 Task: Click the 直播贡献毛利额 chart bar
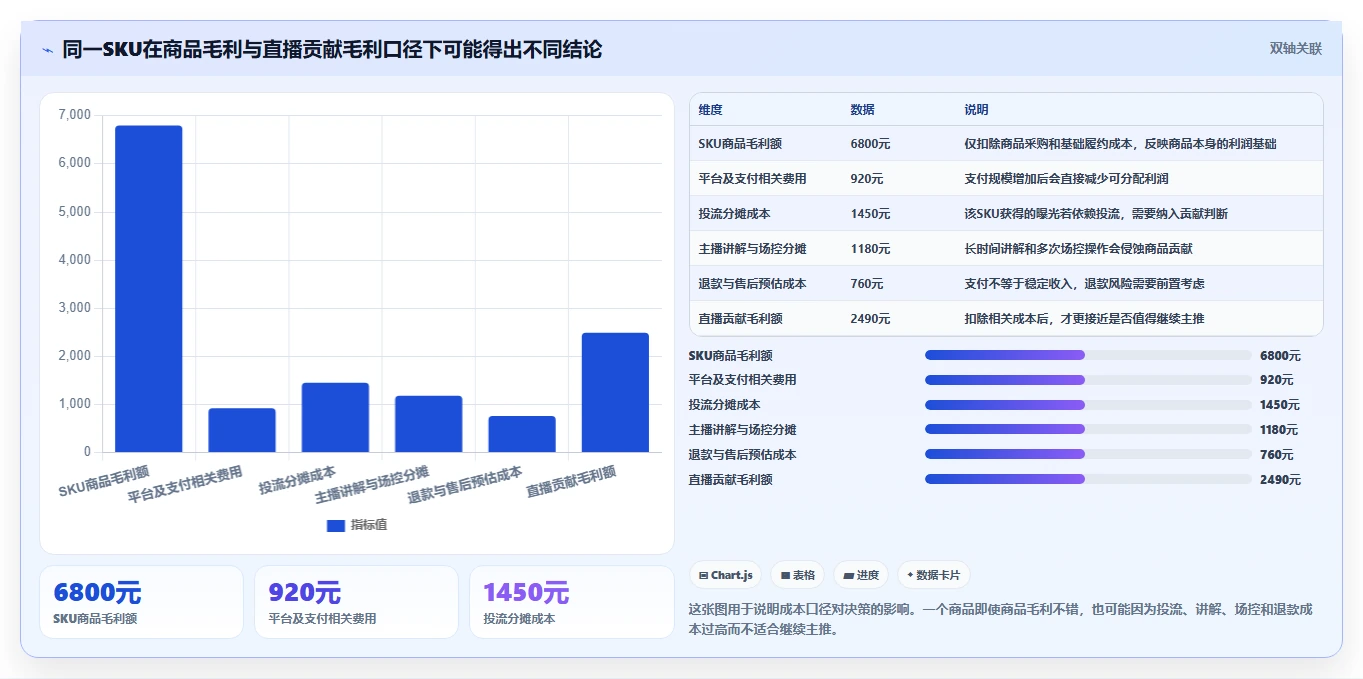pos(615,392)
